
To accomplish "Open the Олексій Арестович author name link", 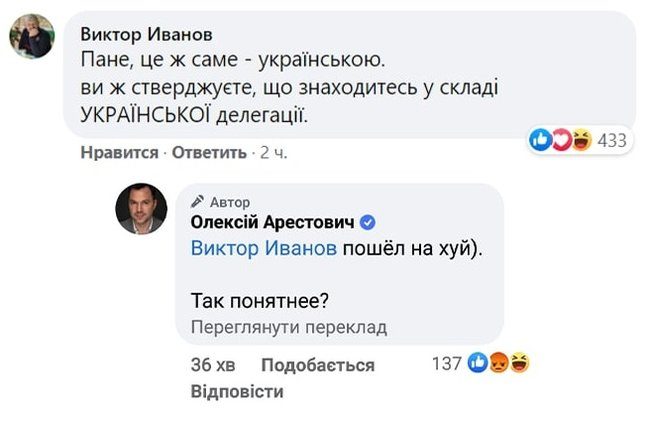I will coord(272,222).
